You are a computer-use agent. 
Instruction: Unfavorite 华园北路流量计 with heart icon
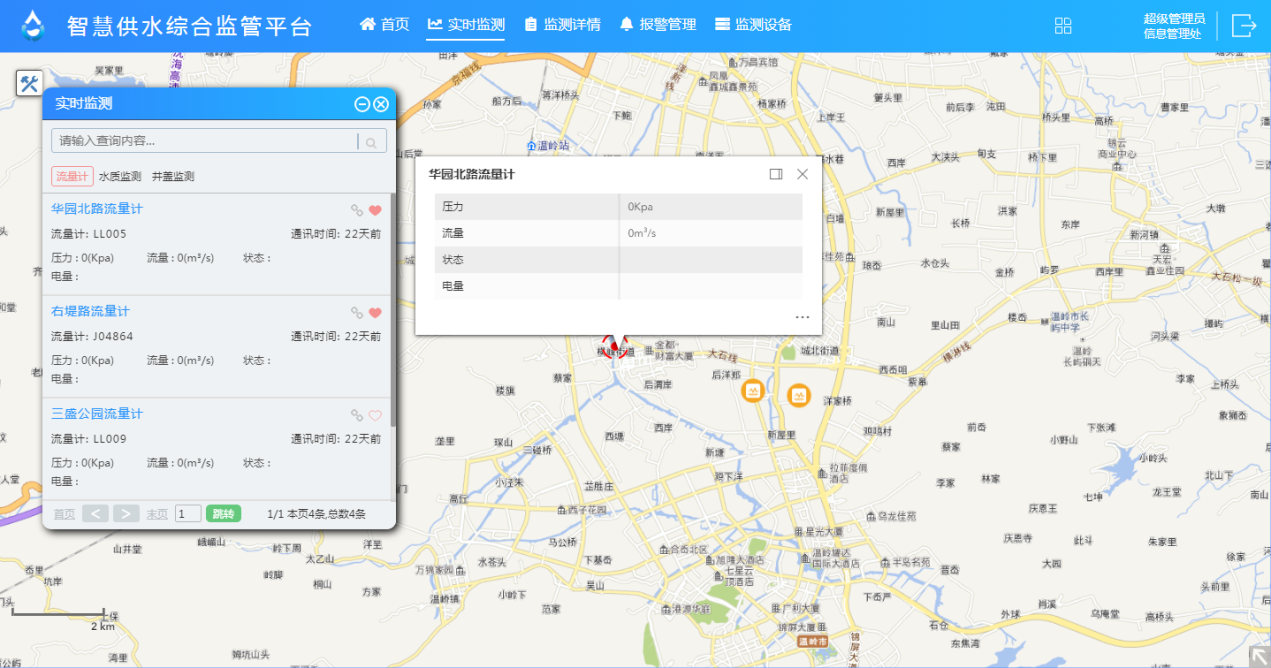pos(375,210)
